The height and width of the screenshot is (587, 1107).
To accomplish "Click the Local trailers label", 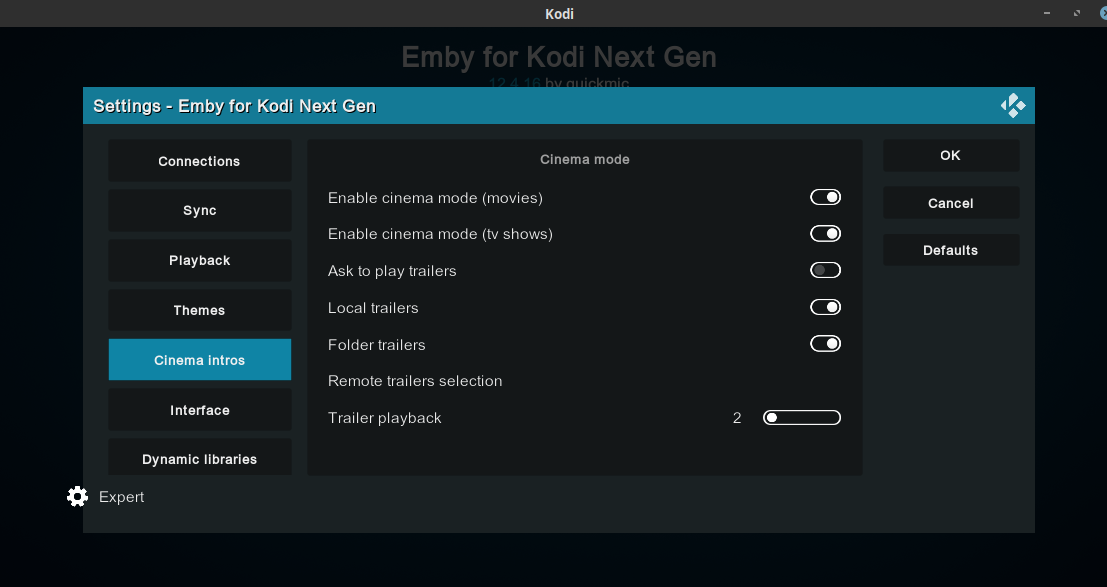I will (x=373, y=308).
